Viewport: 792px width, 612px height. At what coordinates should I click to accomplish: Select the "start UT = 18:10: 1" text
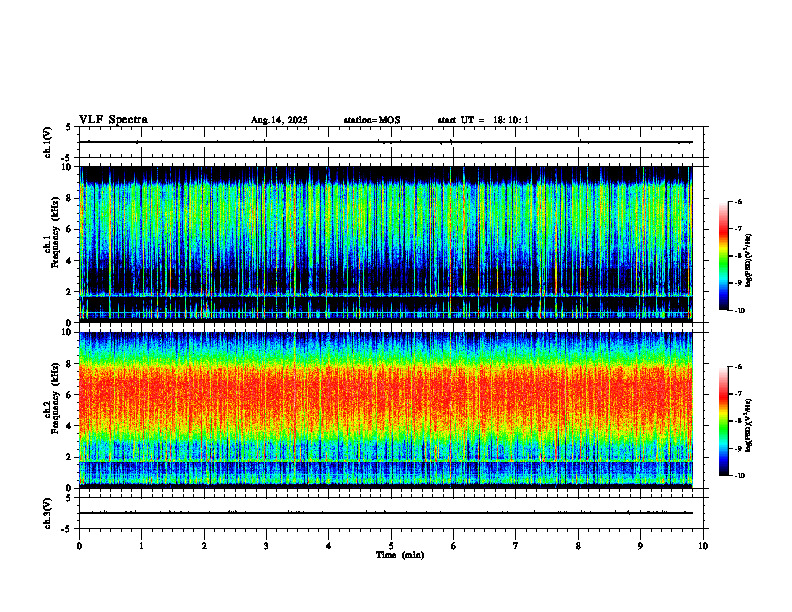483,120
